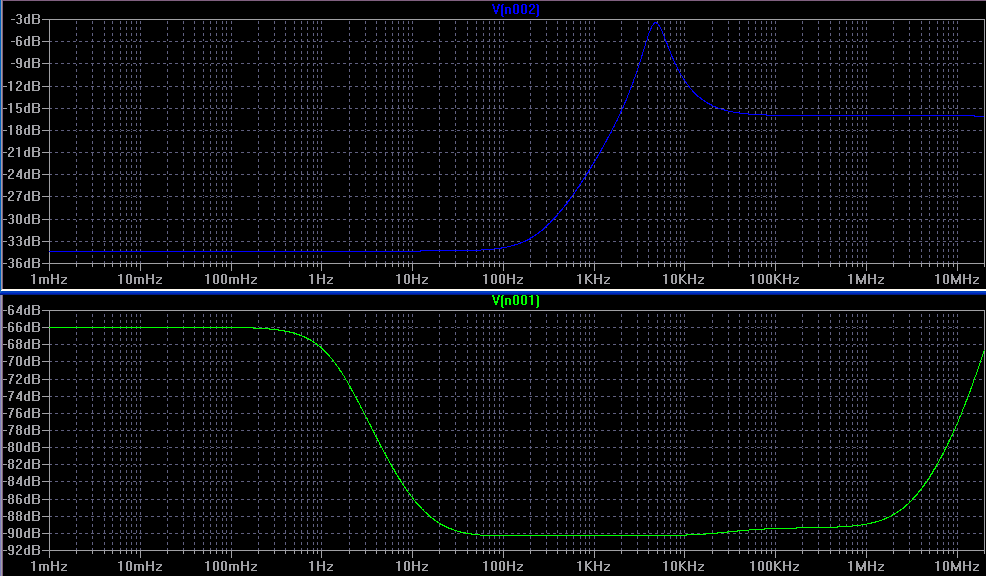The width and height of the screenshot is (990, 576).
Task: Click the -74dB axis label
Action: tap(23, 396)
